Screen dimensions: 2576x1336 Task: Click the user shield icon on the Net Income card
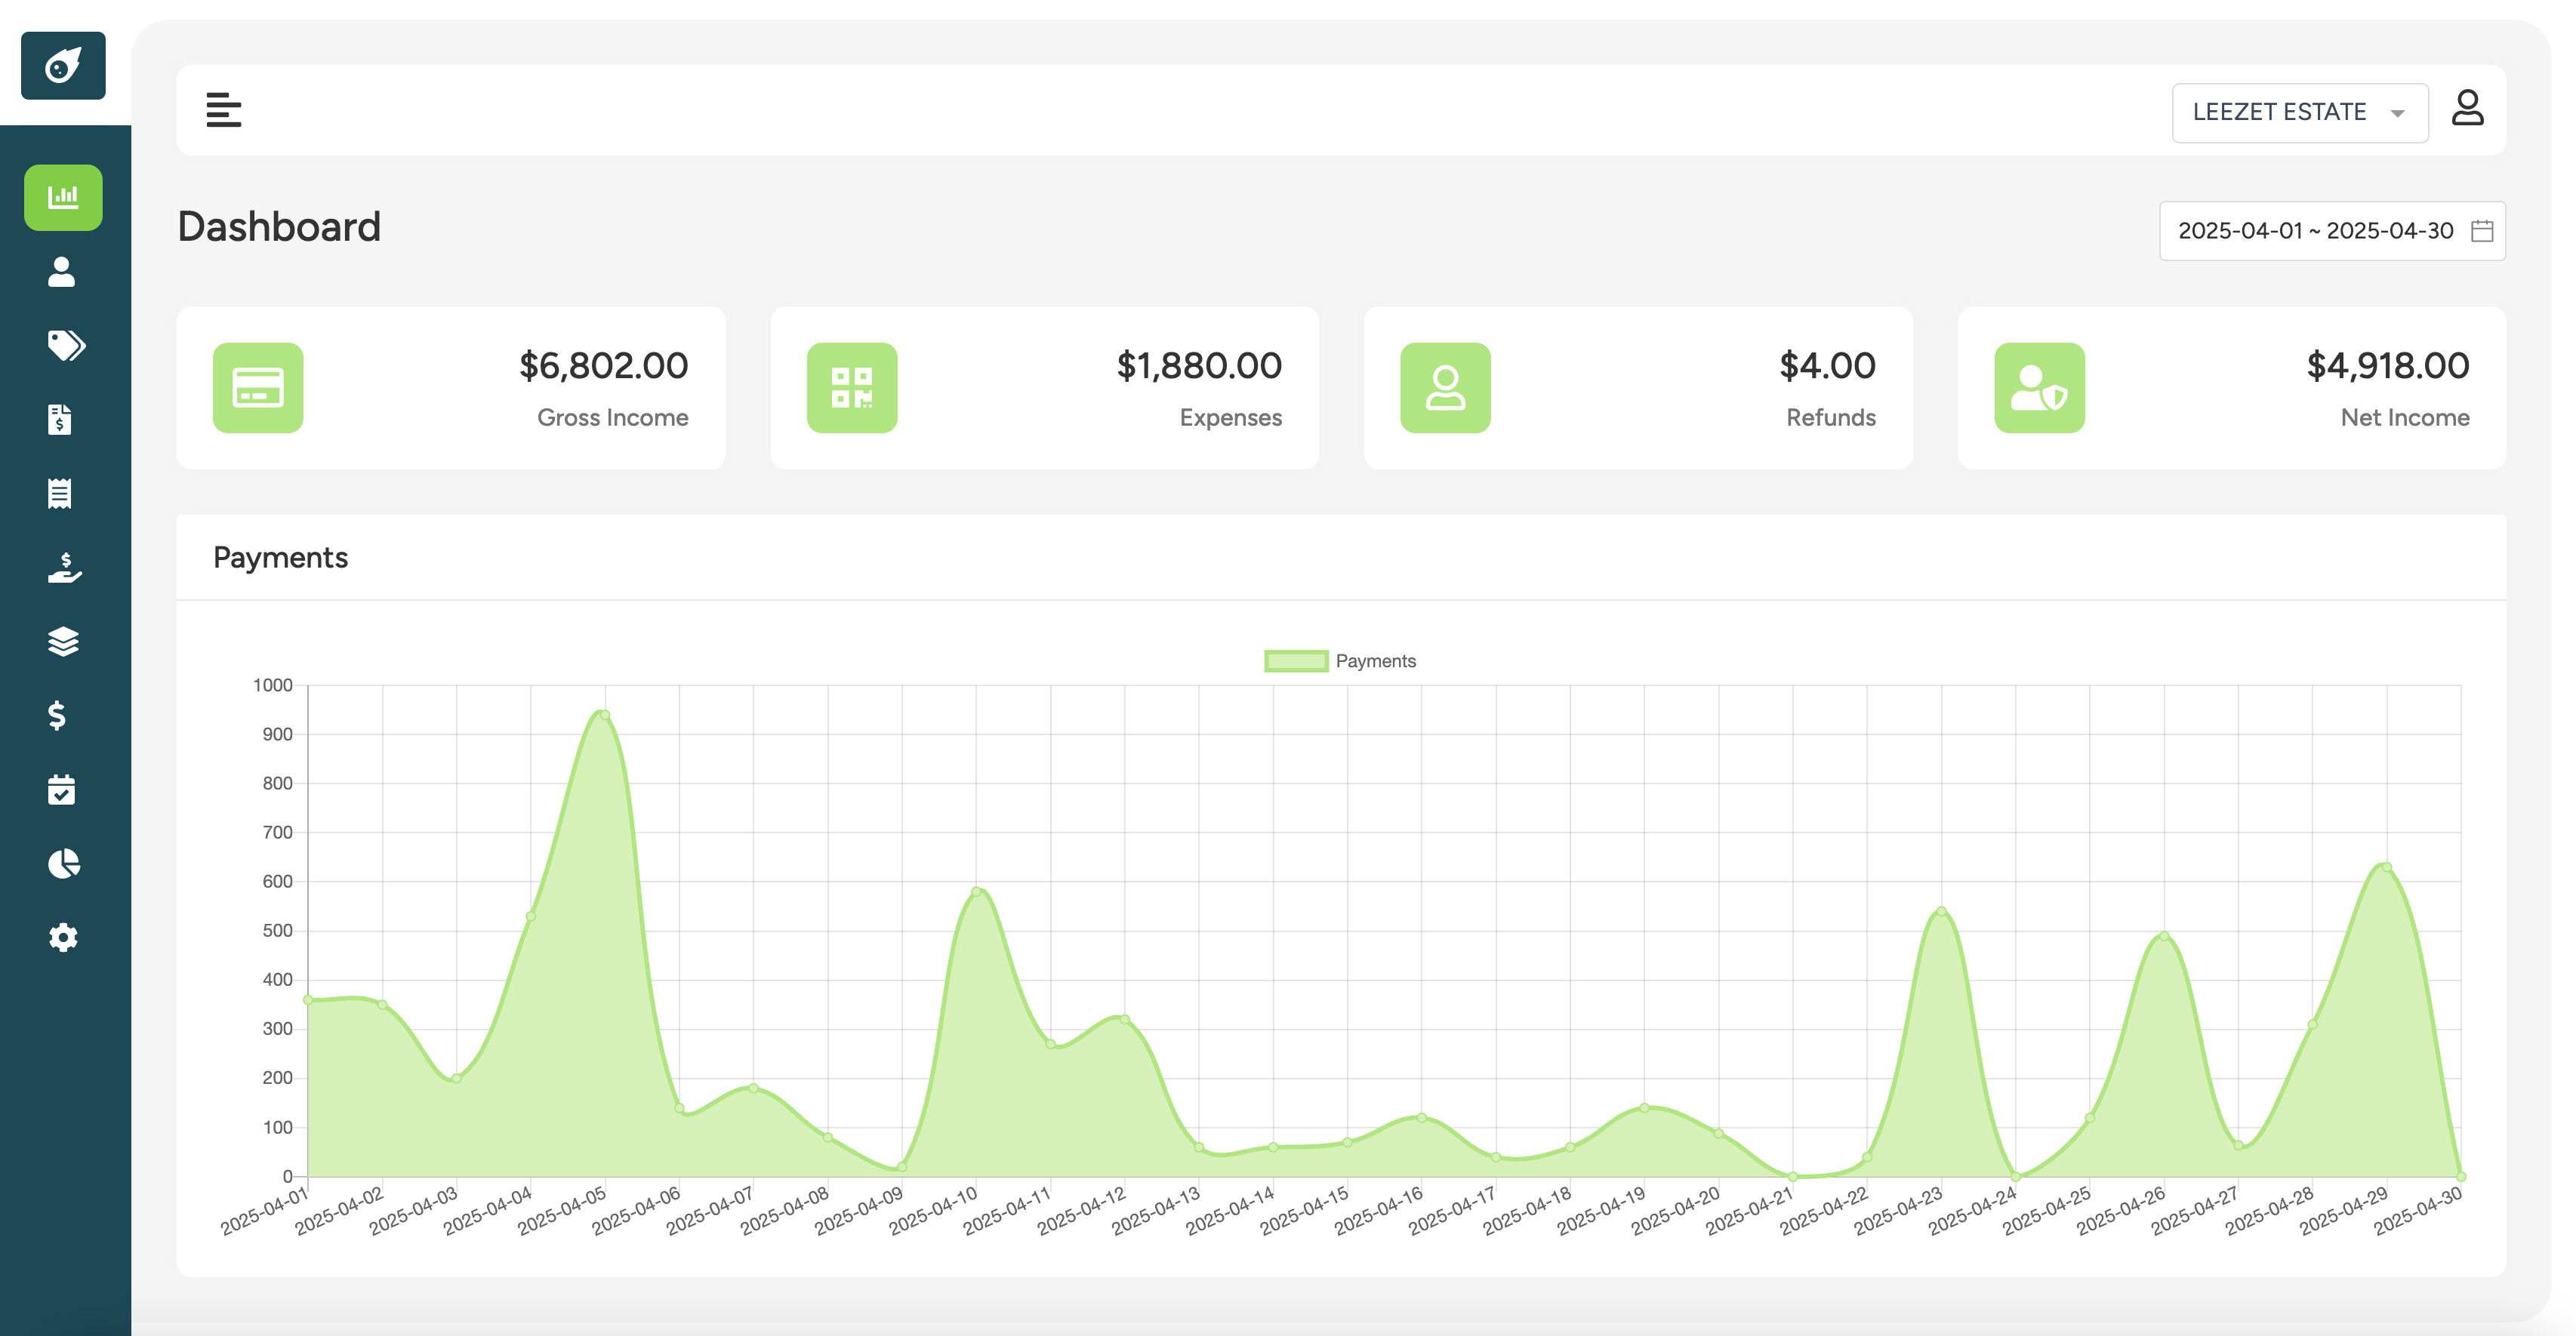pos(2039,388)
